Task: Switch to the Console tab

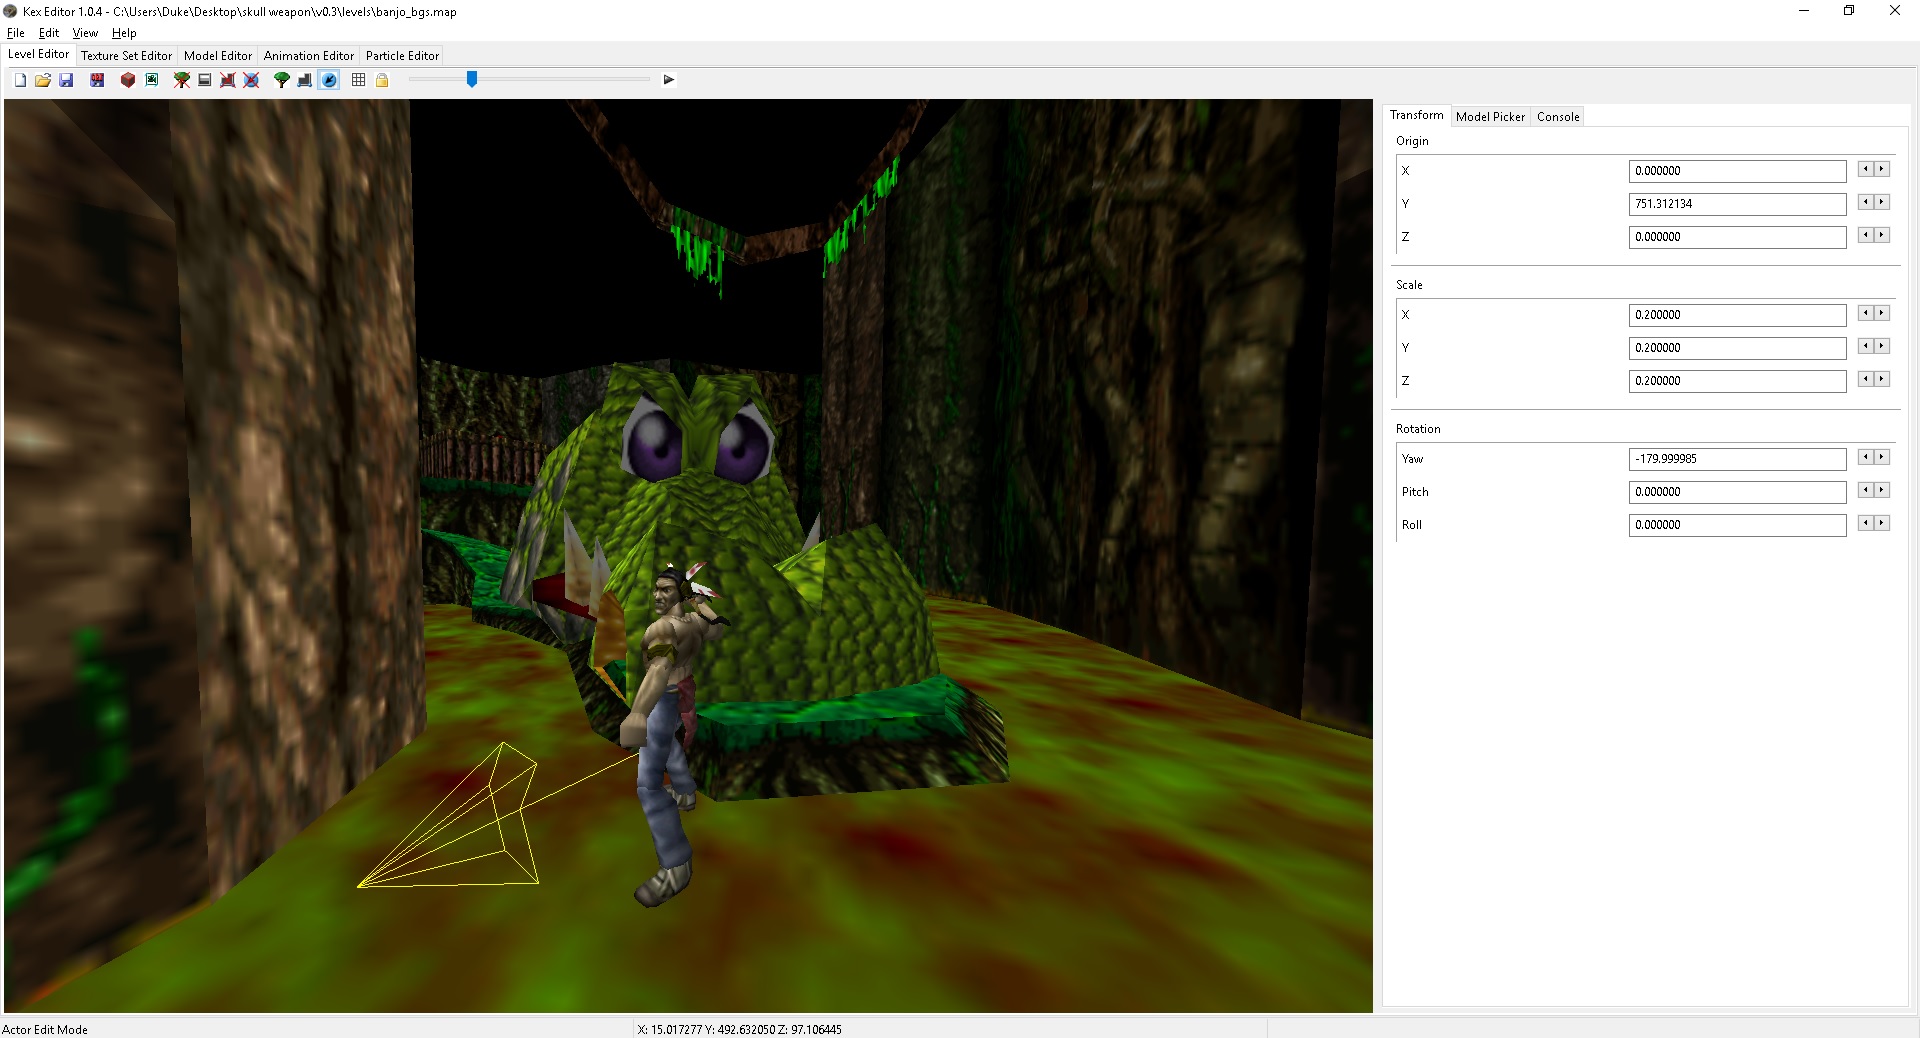Action: click(x=1558, y=117)
